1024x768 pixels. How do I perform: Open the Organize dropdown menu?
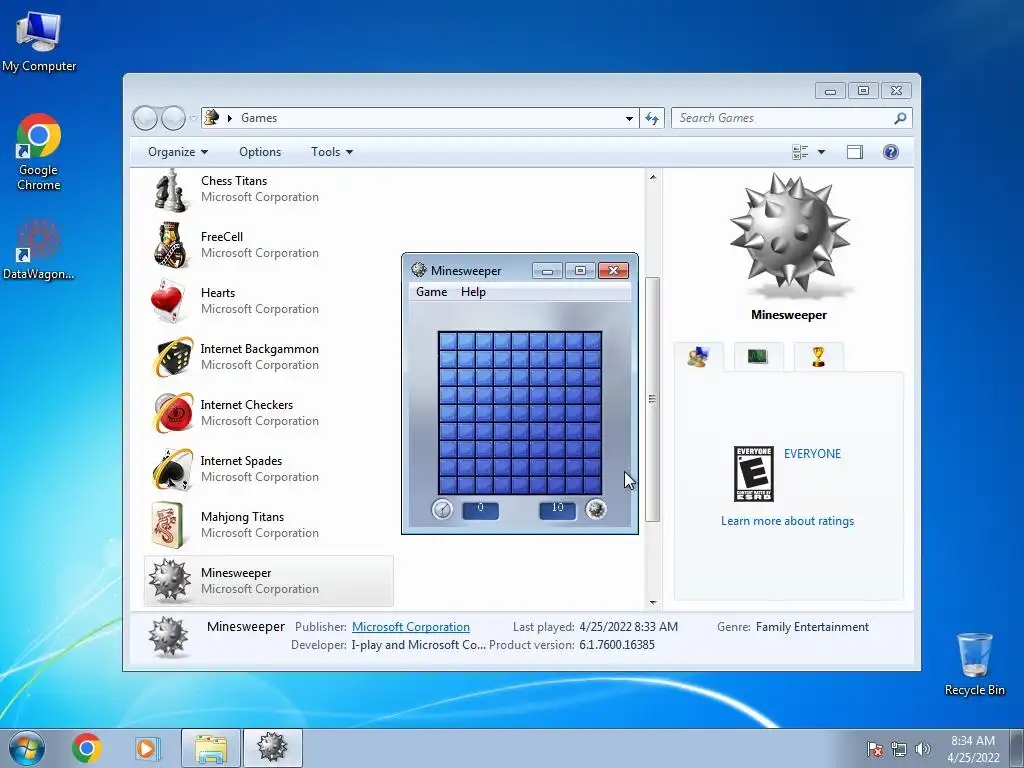(178, 152)
